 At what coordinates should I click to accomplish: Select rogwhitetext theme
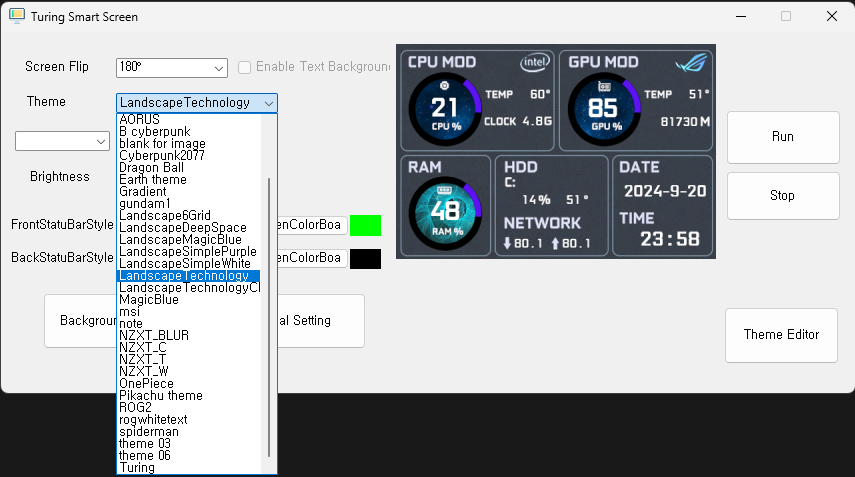pyautogui.click(x=189, y=419)
